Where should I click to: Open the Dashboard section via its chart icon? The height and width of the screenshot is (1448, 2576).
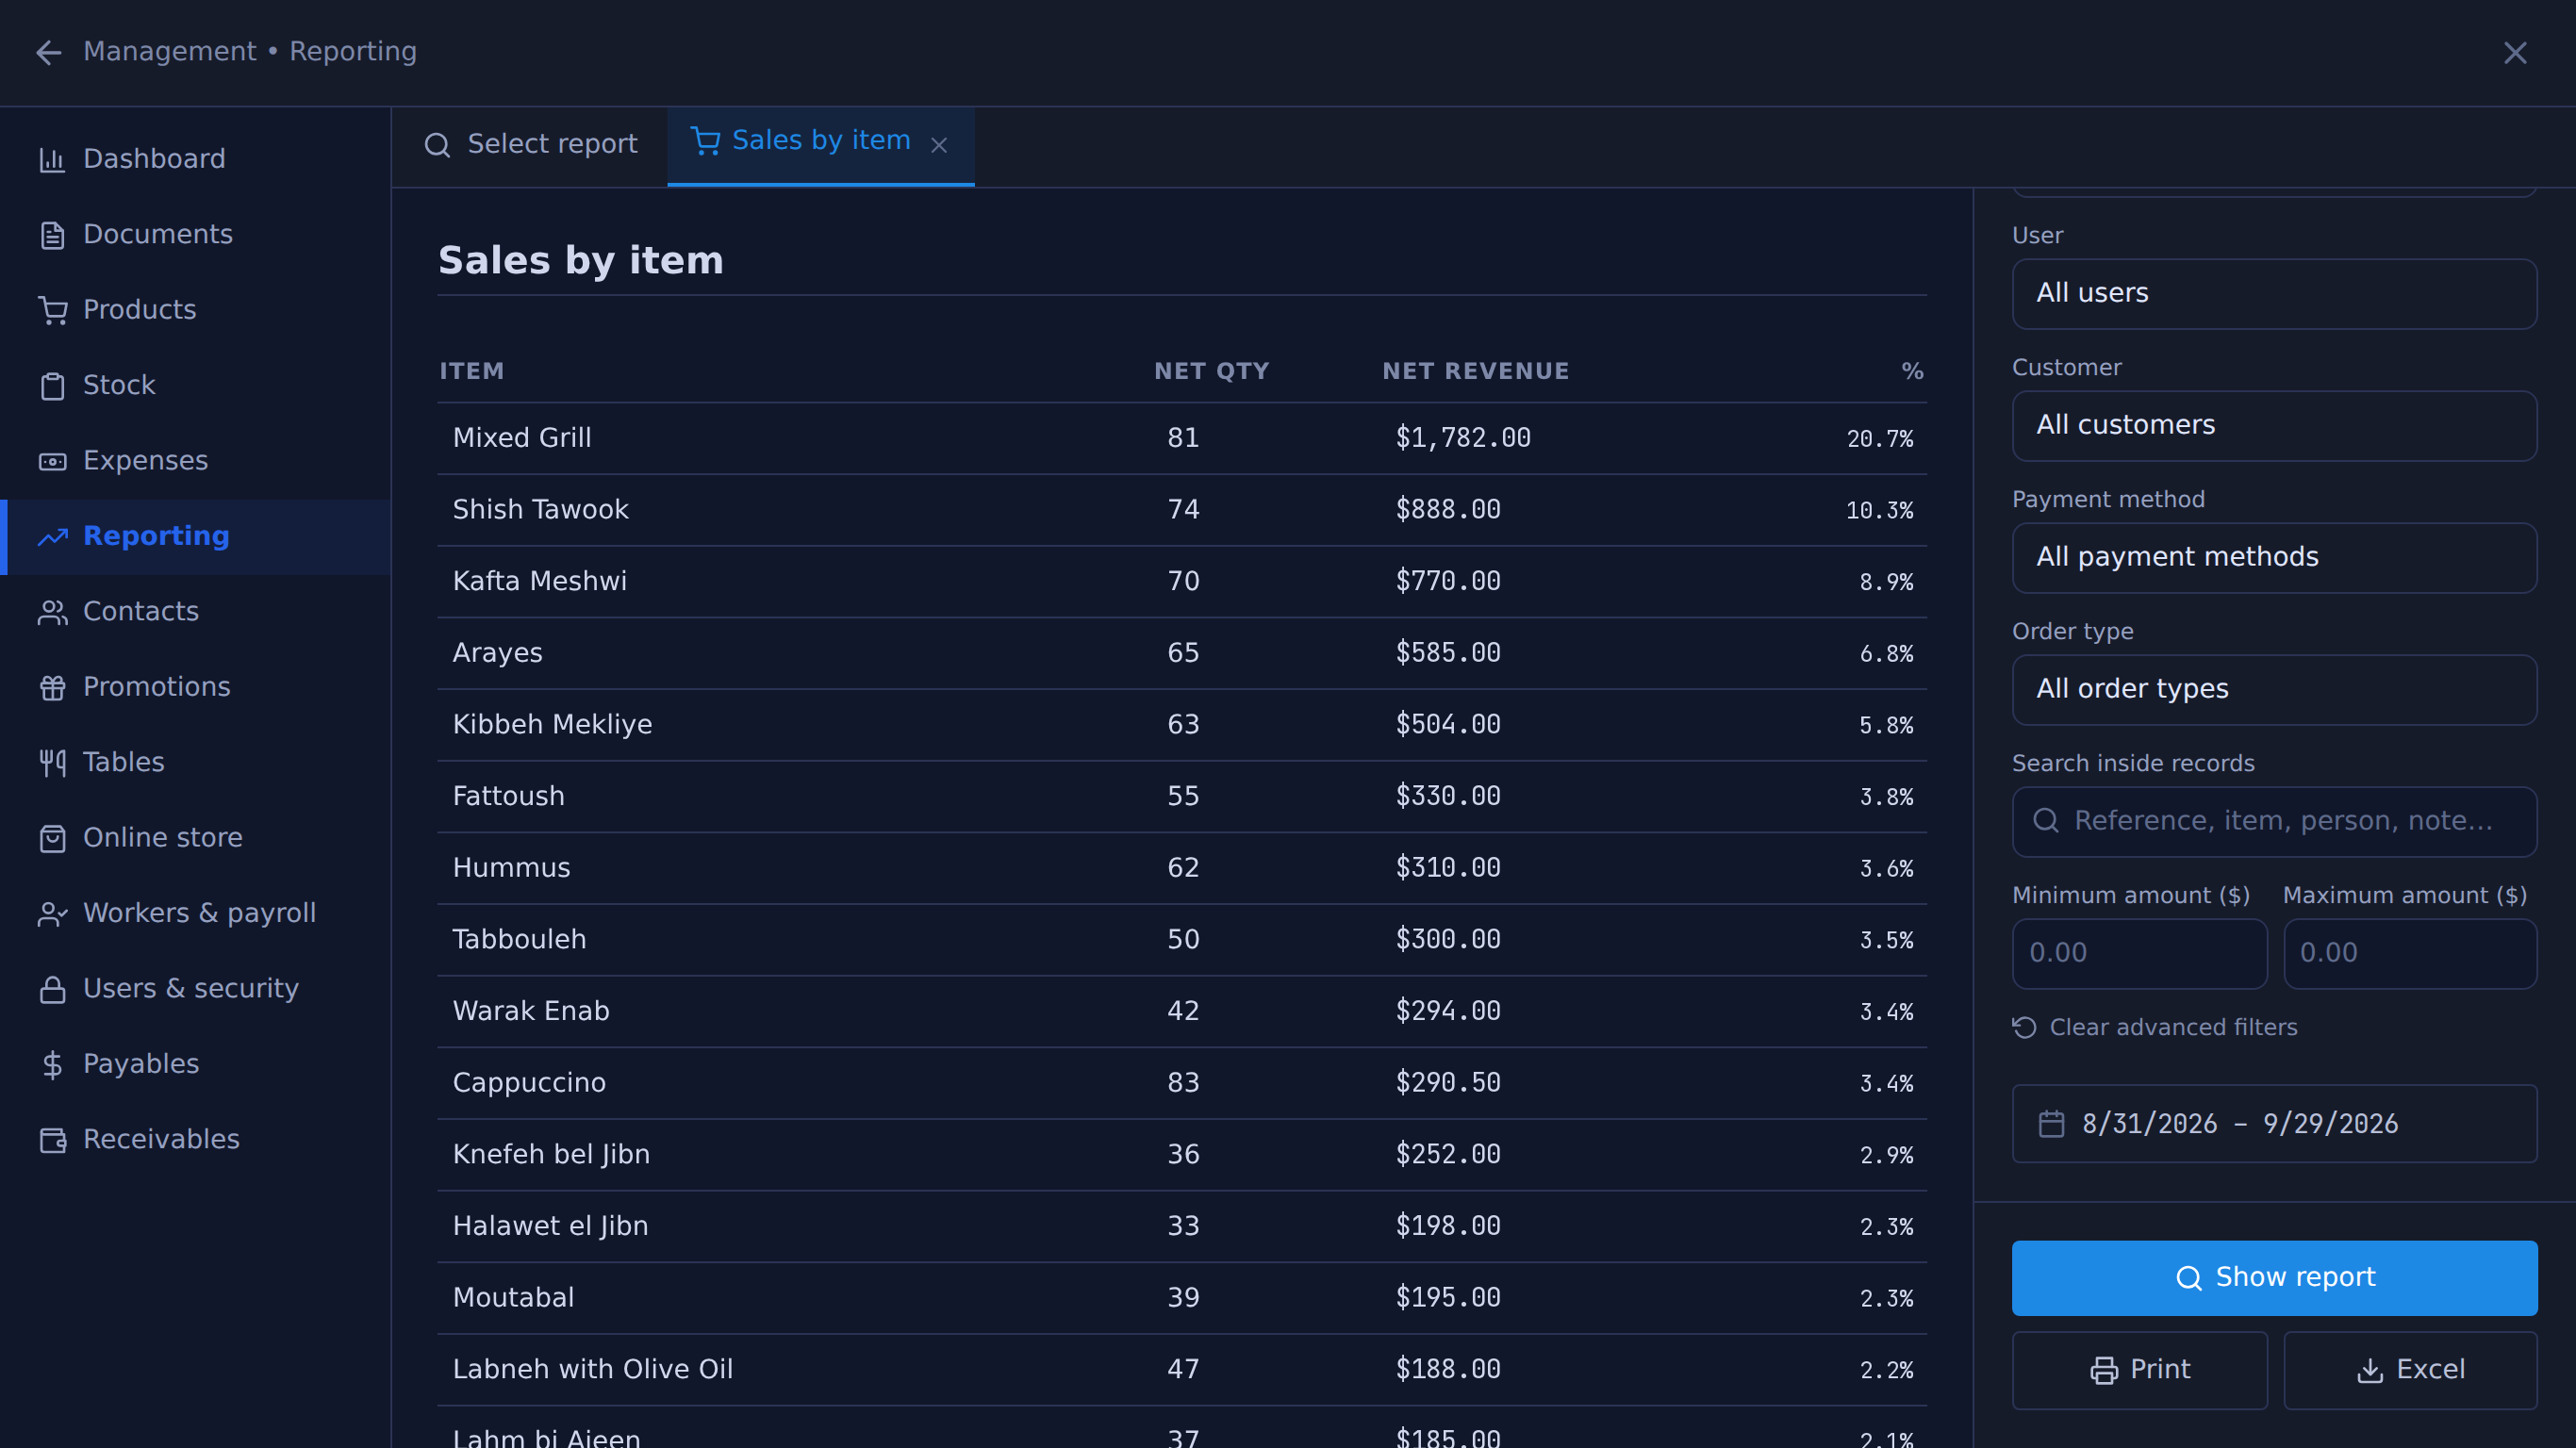pyautogui.click(x=52, y=159)
